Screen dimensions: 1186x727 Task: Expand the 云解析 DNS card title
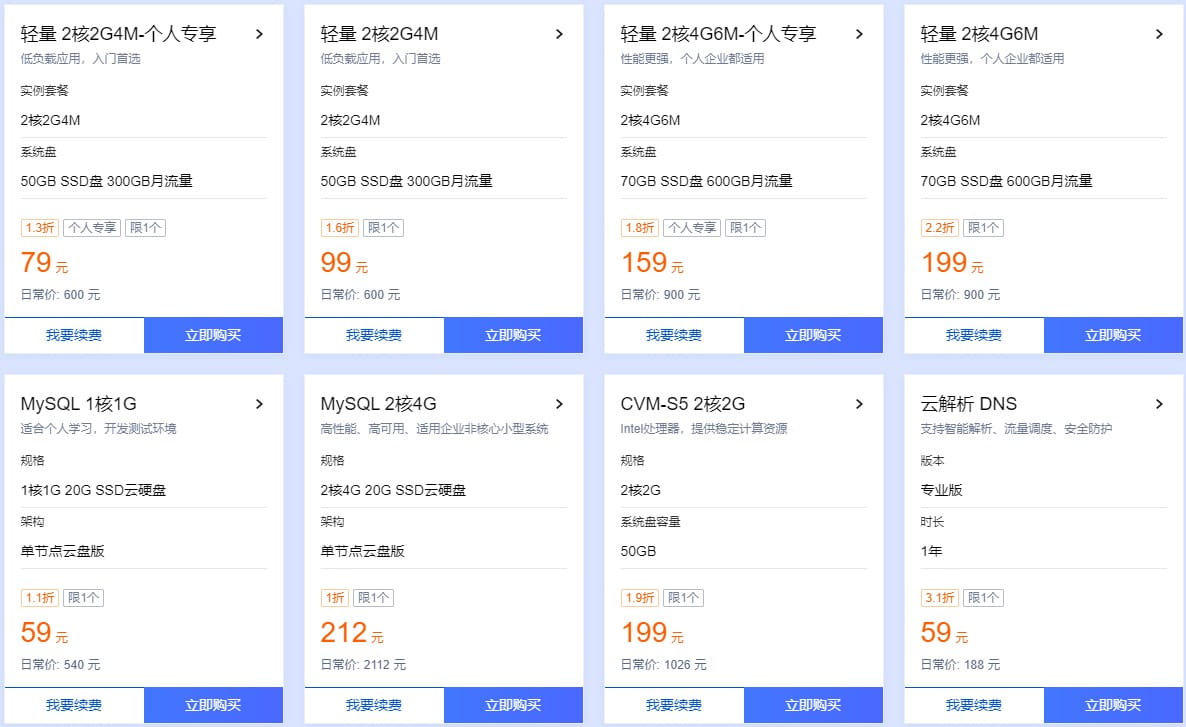pos(966,403)
